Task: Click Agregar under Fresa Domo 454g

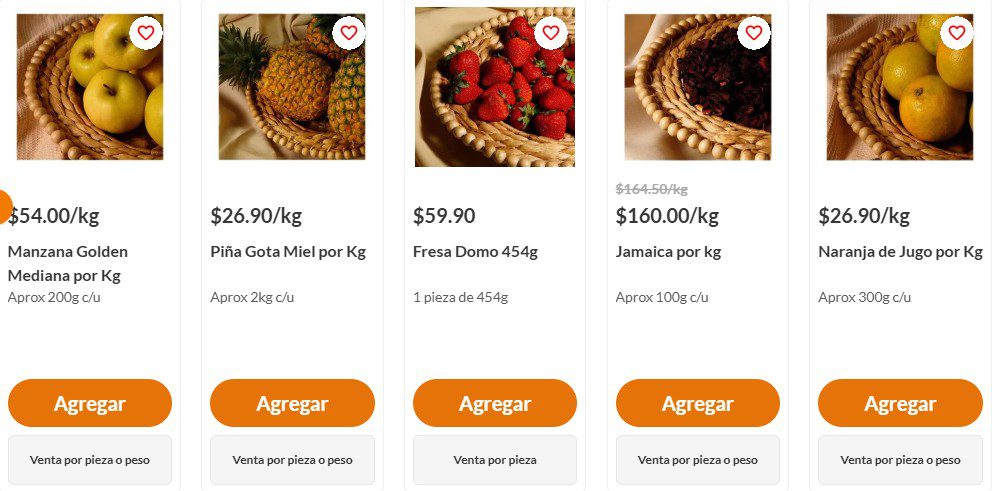Action: point(495,403)
